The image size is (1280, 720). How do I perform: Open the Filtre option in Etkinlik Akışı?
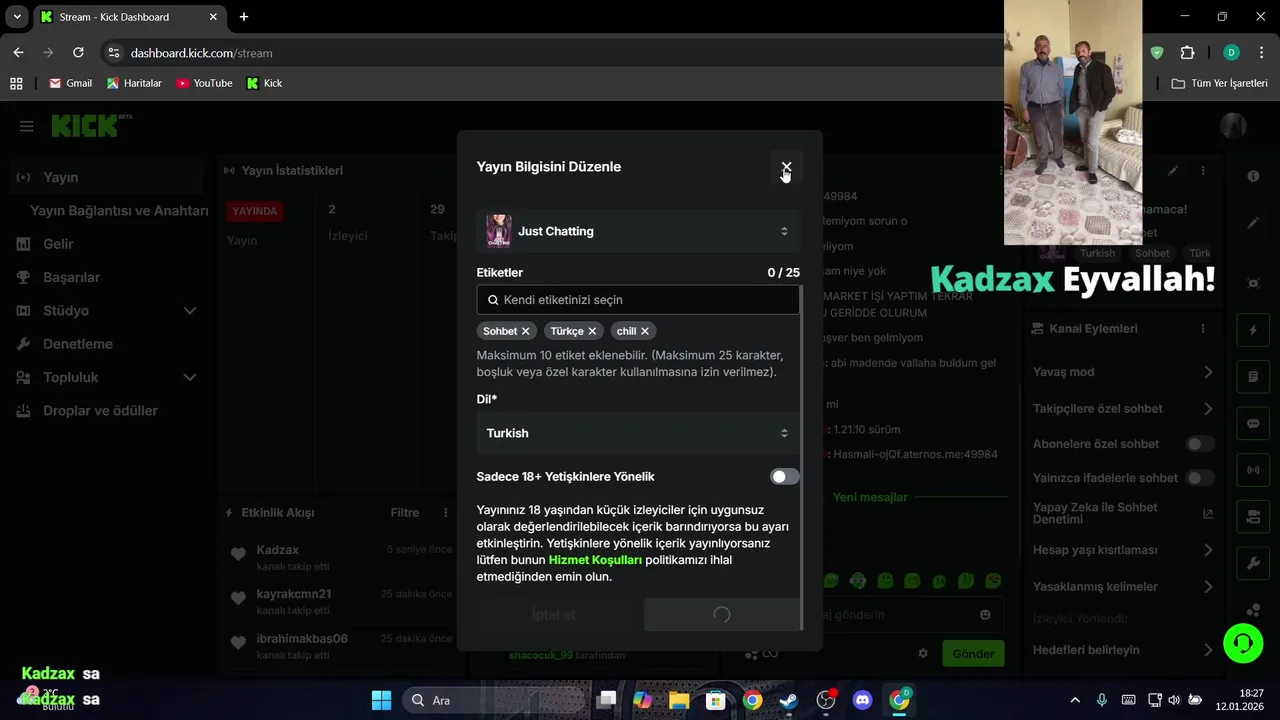coord(405,513)
